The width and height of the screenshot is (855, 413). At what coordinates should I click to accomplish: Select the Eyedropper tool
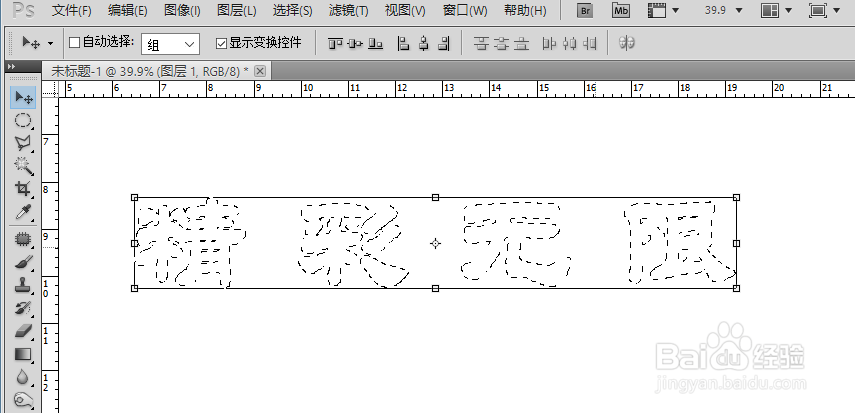pos(23,212)
